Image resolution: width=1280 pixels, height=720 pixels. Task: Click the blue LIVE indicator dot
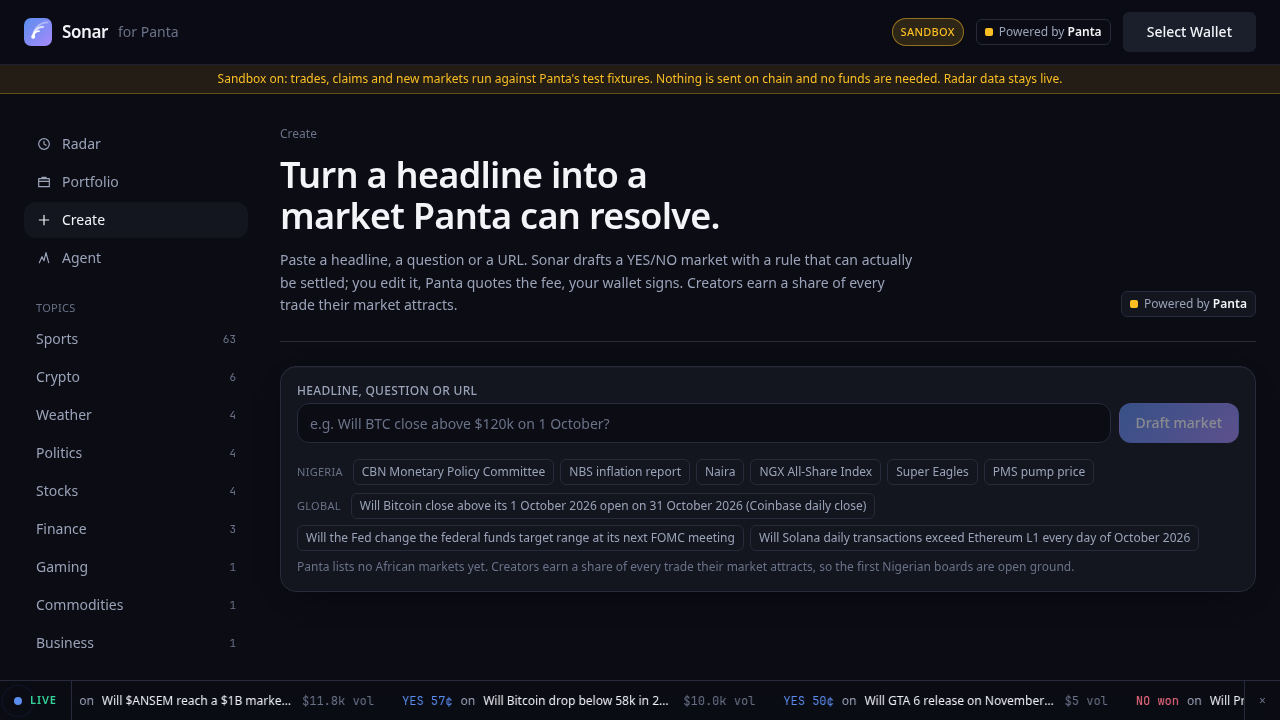[18, 701]
